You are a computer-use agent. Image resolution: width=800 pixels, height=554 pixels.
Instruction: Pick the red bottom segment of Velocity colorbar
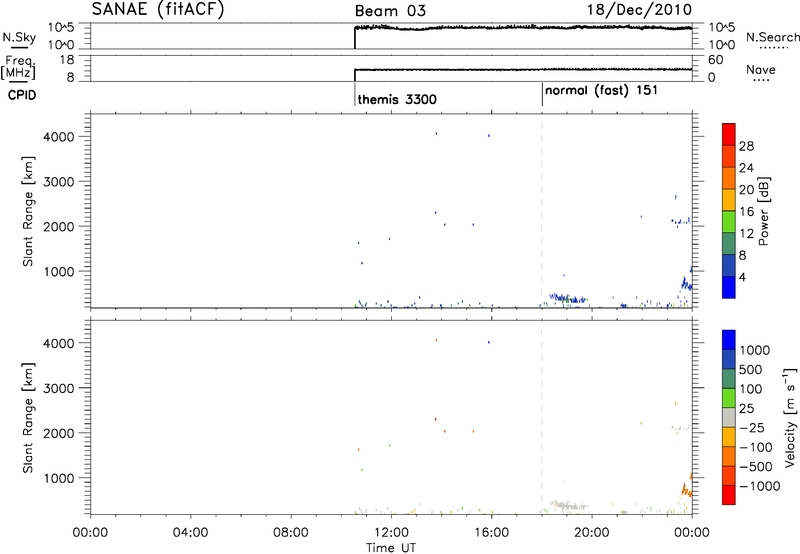(x=729, y=495)
